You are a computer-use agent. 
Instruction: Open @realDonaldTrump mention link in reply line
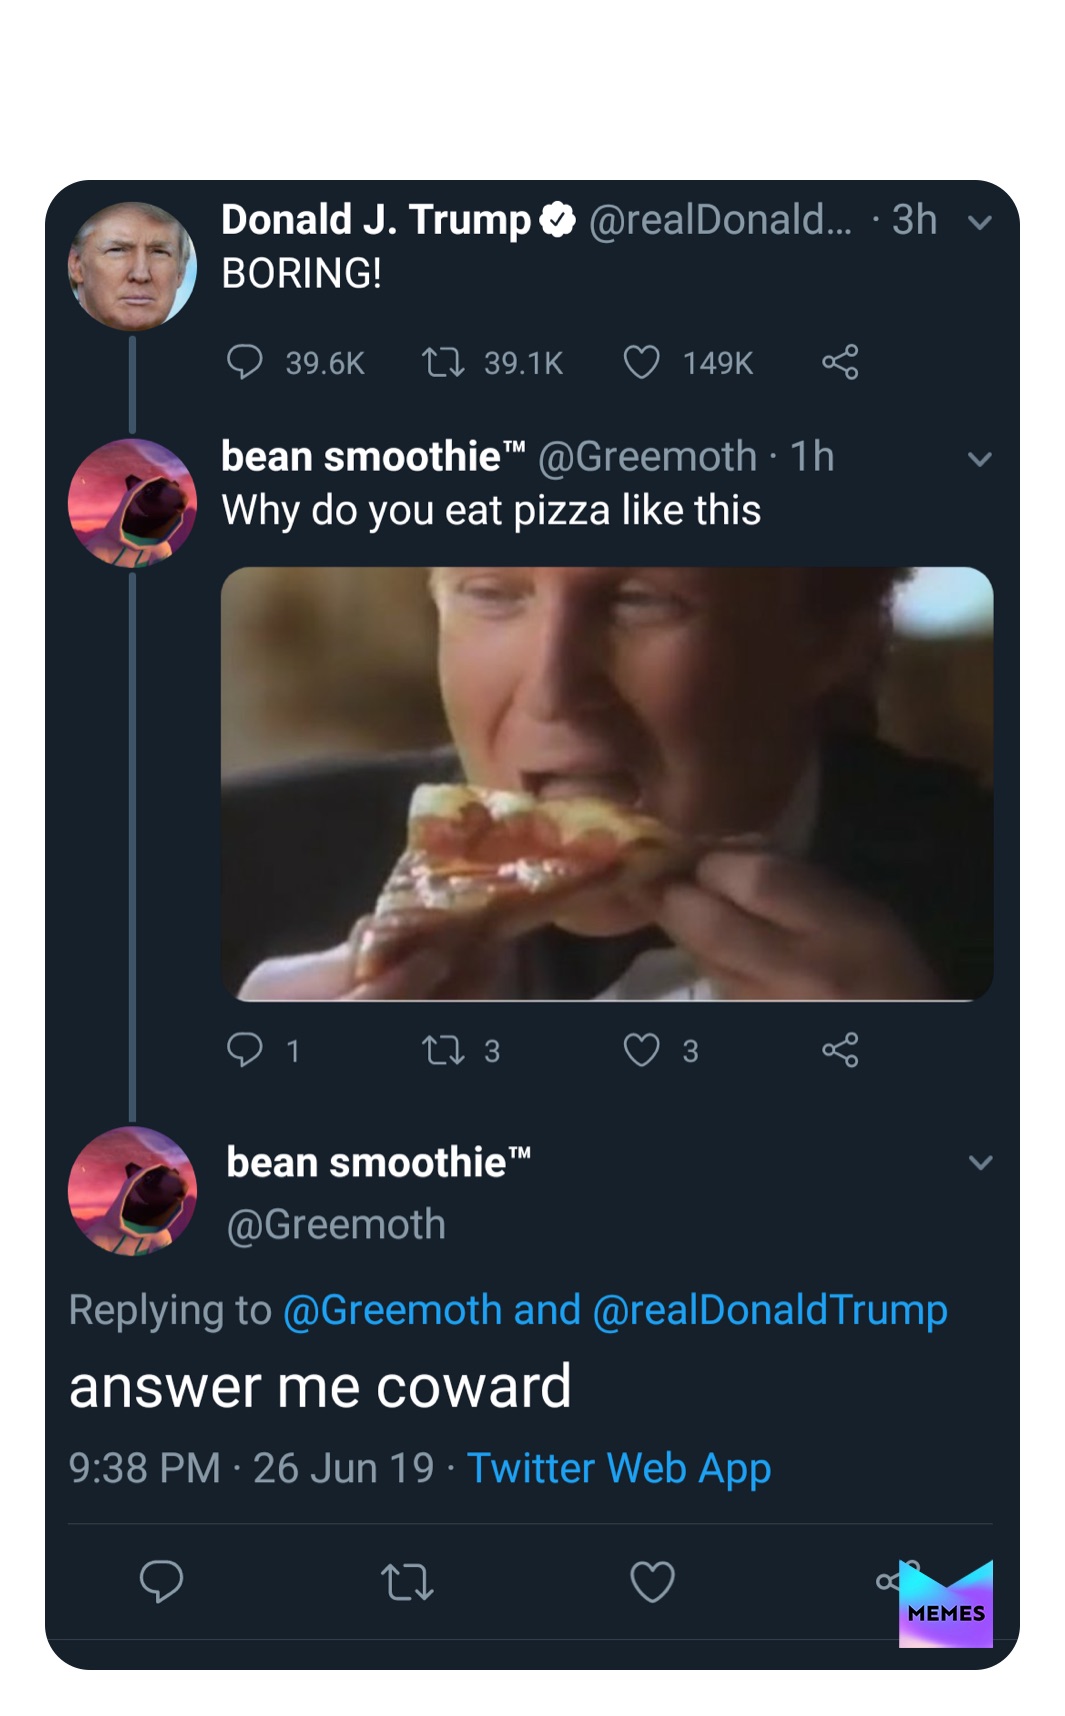770,1310
